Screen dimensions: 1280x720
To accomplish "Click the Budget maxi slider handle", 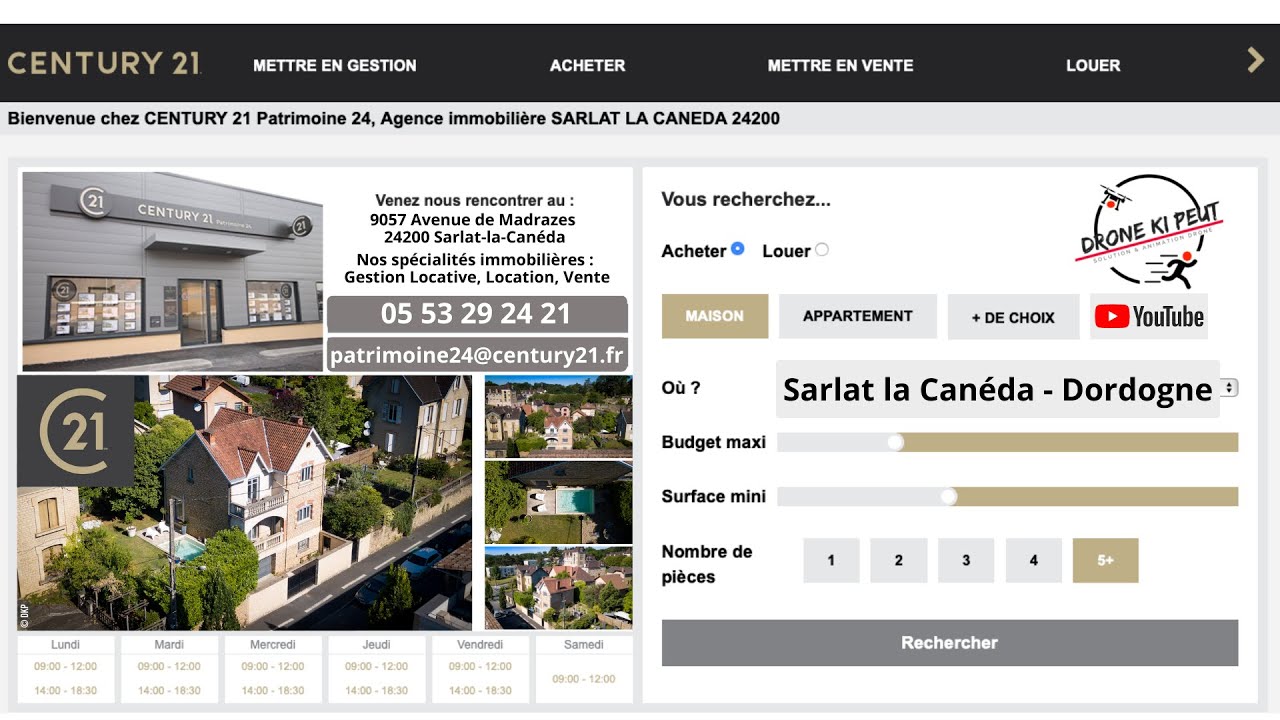I will (x=896, y=442).
